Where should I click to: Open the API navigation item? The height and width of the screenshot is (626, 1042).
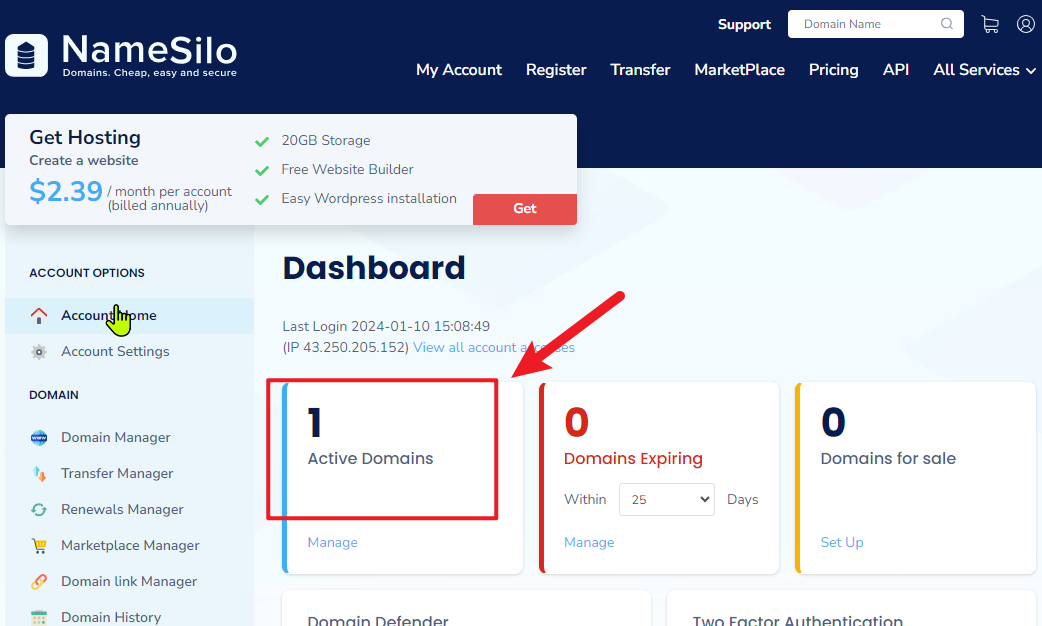click(896, 70)
